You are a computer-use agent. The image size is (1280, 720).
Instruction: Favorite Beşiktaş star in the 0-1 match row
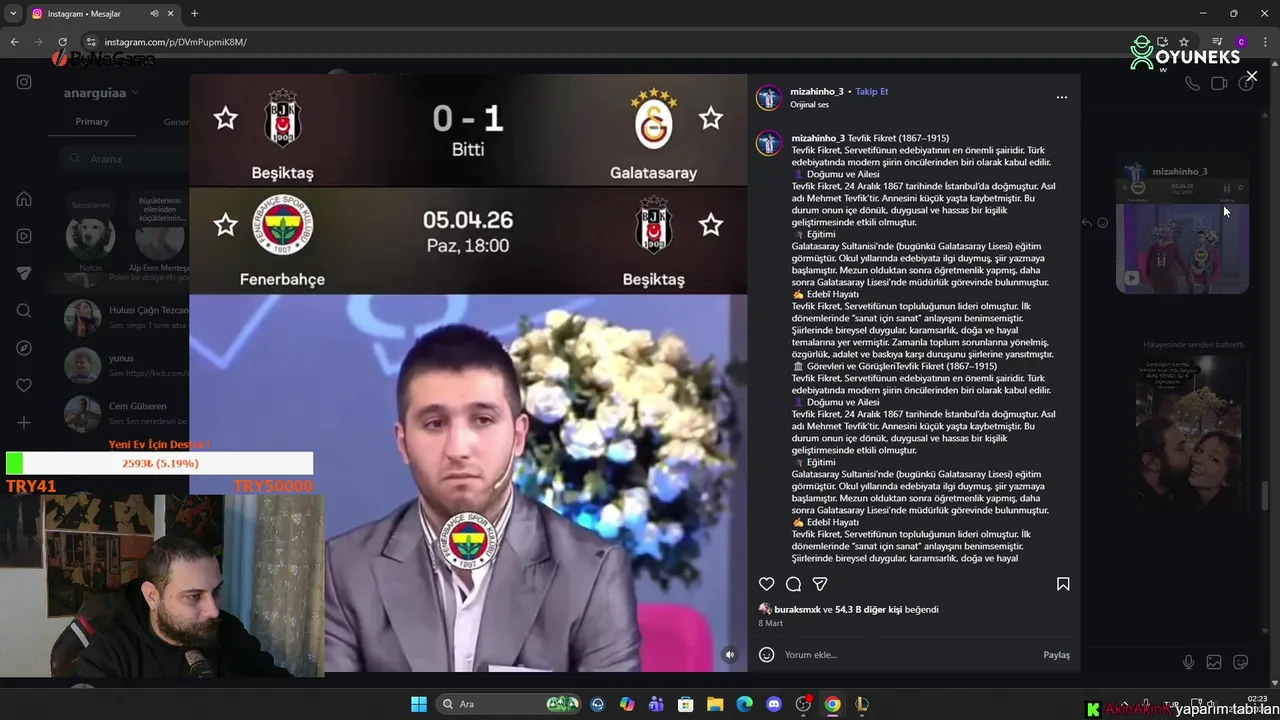(226, 119)
